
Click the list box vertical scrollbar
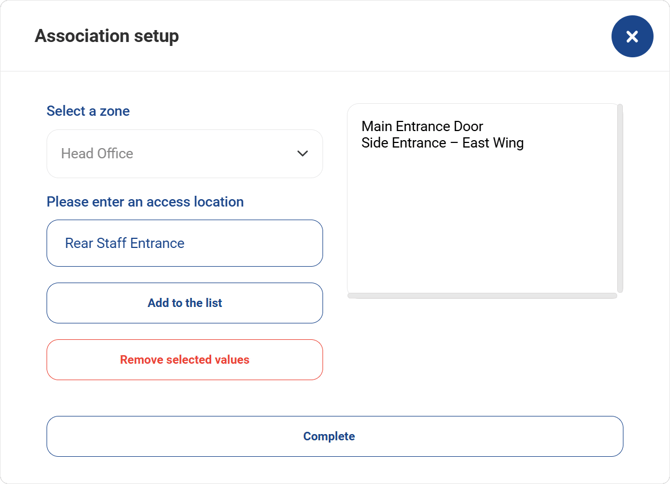[620, 198]
